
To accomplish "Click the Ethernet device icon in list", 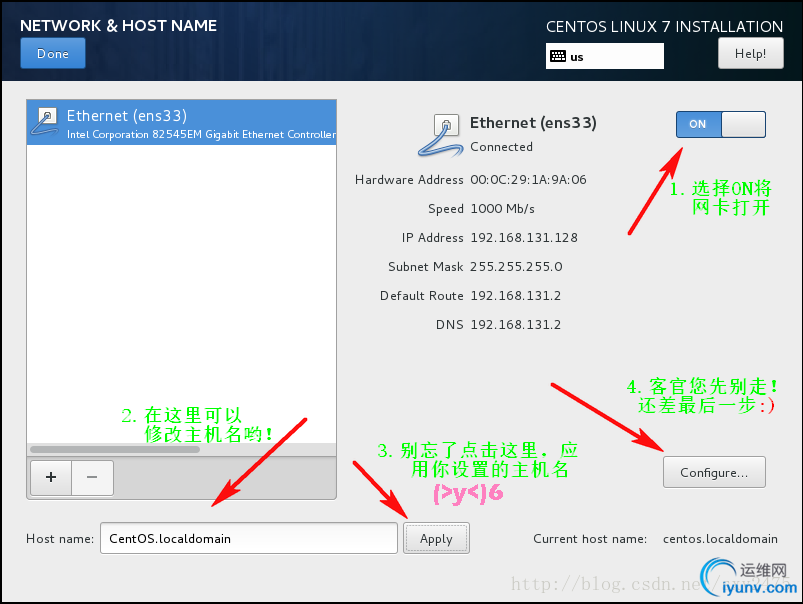I will point(45,121).
